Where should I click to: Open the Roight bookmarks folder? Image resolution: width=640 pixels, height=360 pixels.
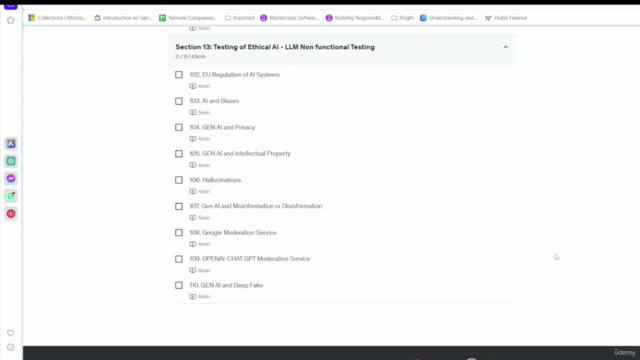tap(402, 18)
